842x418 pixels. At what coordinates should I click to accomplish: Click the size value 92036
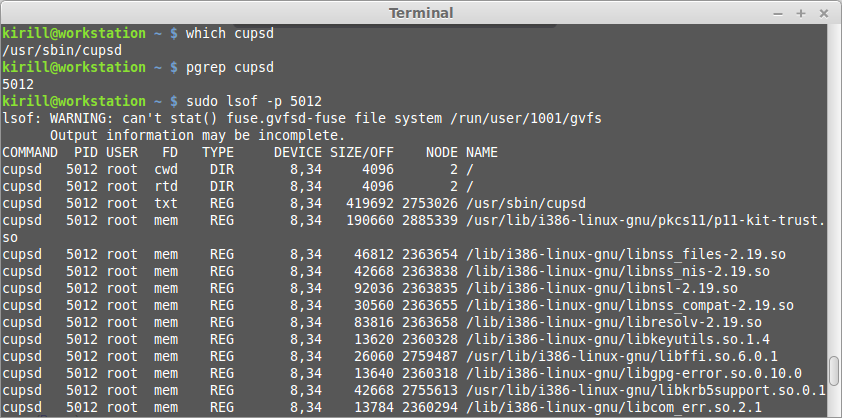click(x=374, y=289)
